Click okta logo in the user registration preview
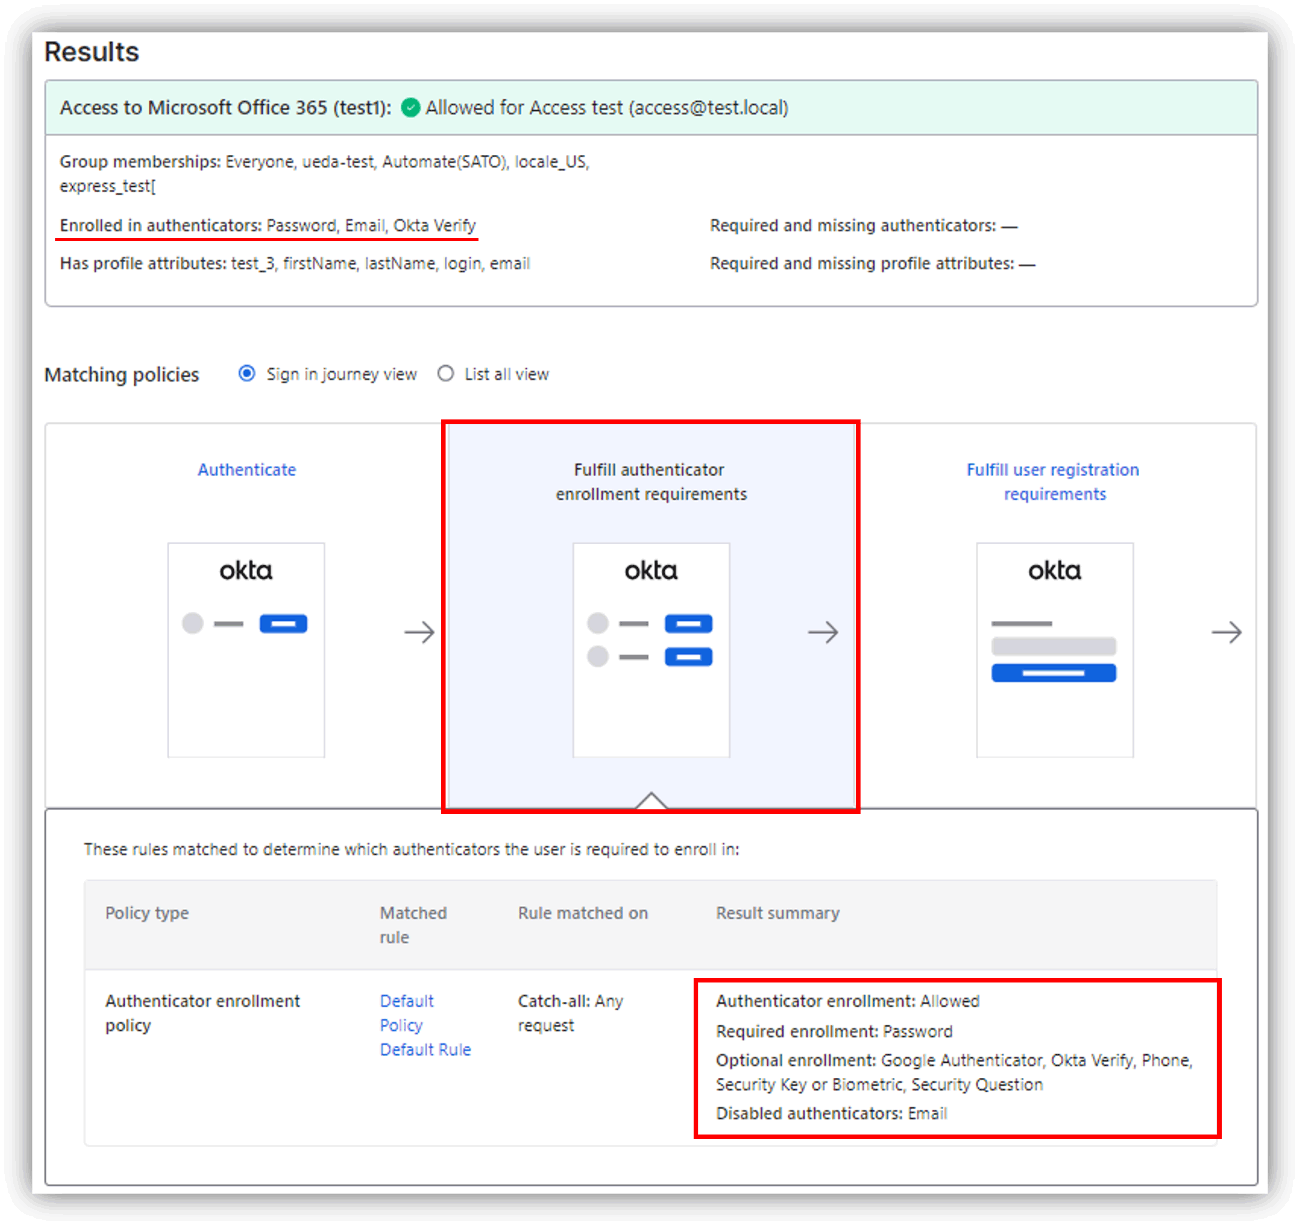The height and width of the screenshot is (1226, 1300). point(1054,571)
